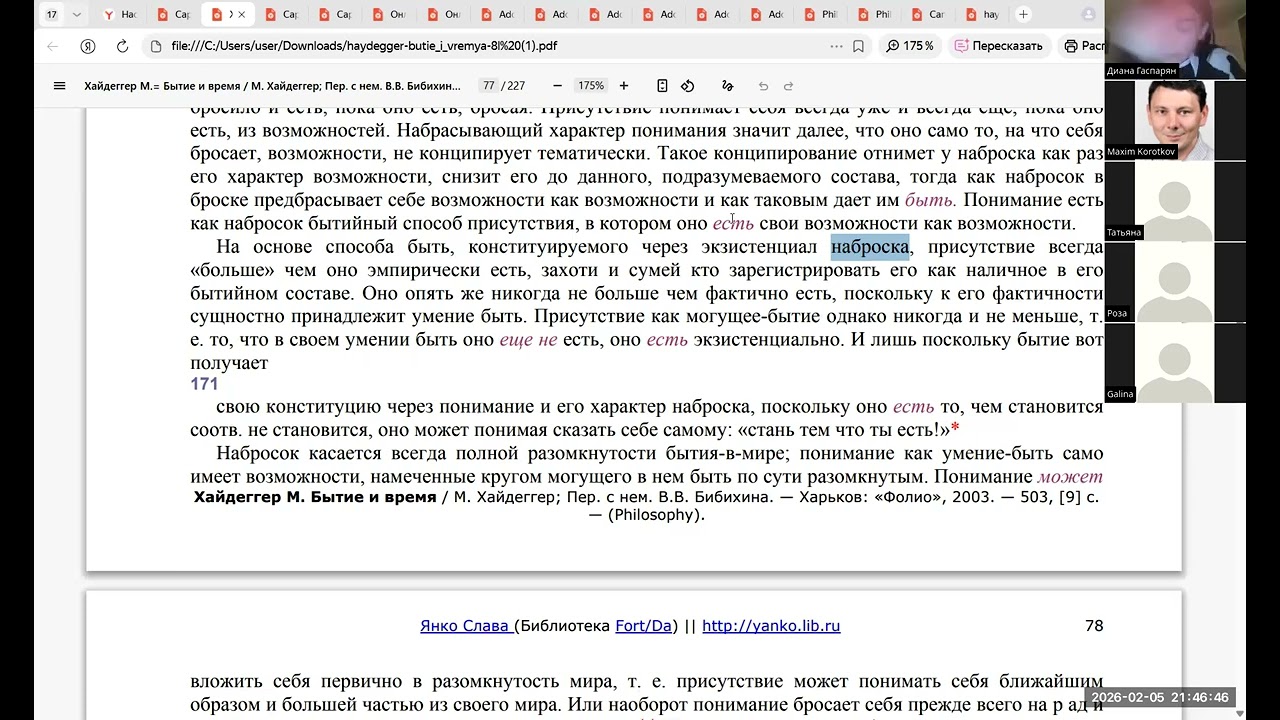This screenshot has width=1280, height=720.
Task: Click the Yandex 'Я' home button
Action: click(x=88, y=46)
